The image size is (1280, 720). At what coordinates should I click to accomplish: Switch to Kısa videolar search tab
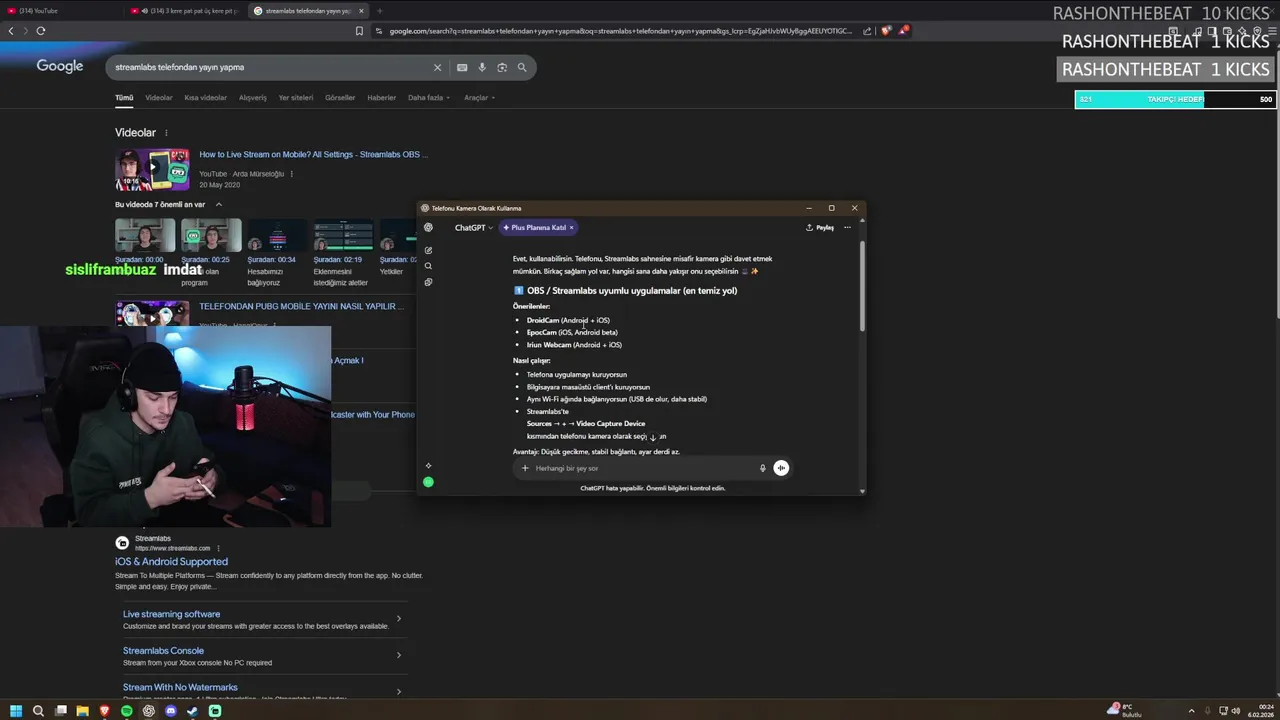coord(205,98)
